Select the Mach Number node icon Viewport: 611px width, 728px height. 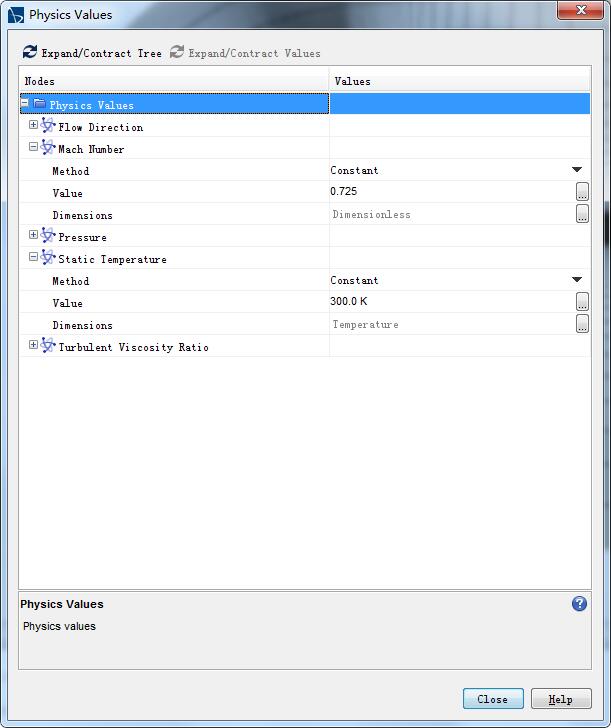coord(48,148)
